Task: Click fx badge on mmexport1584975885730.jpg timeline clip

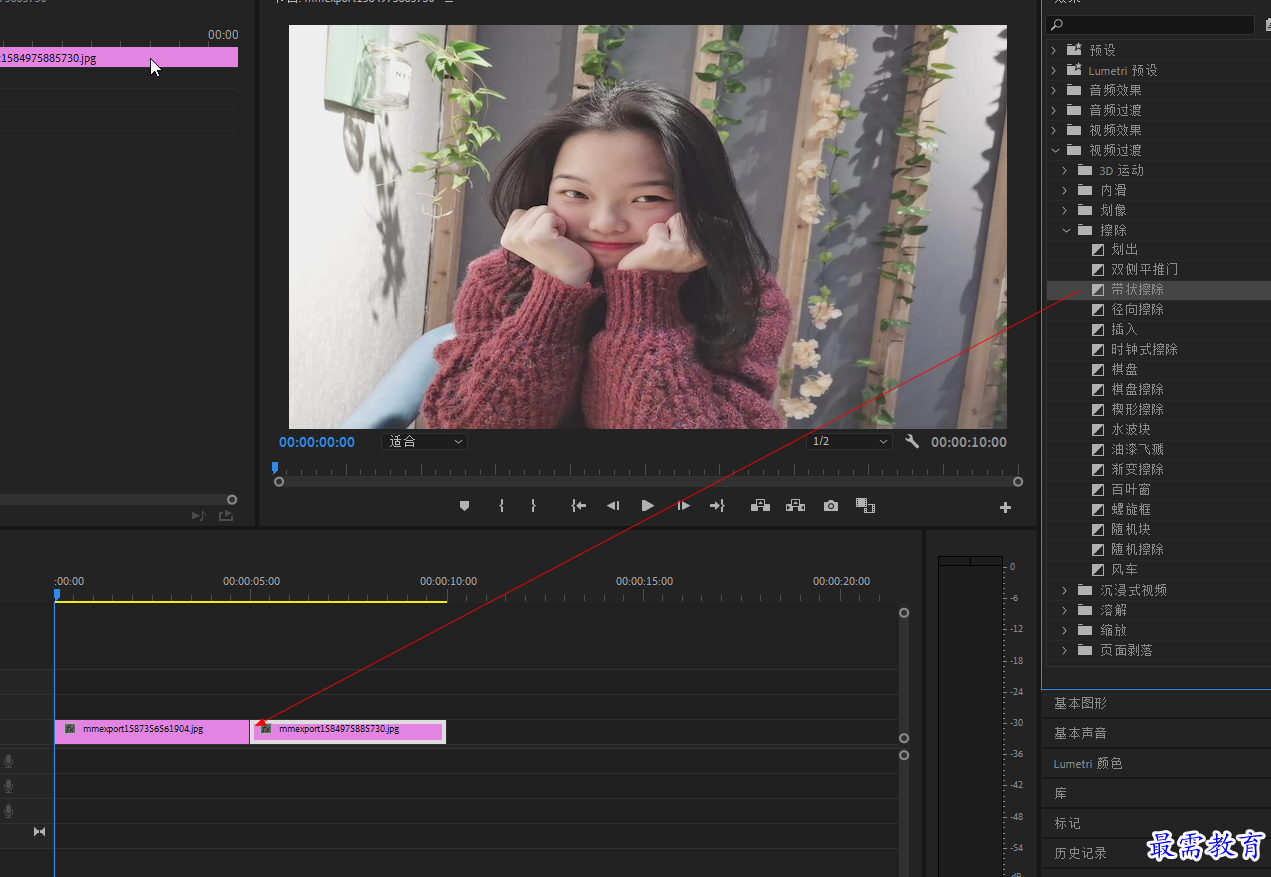Action: point(266,729)
